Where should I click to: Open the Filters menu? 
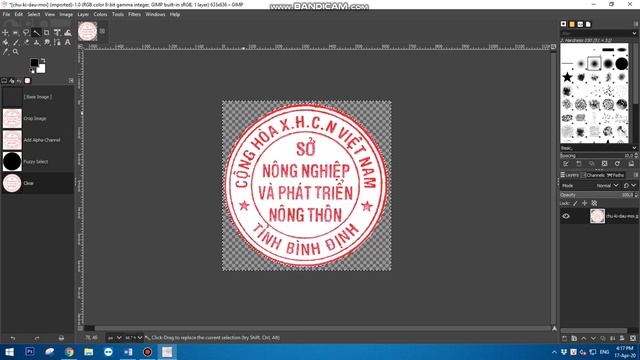coord(134,14)
